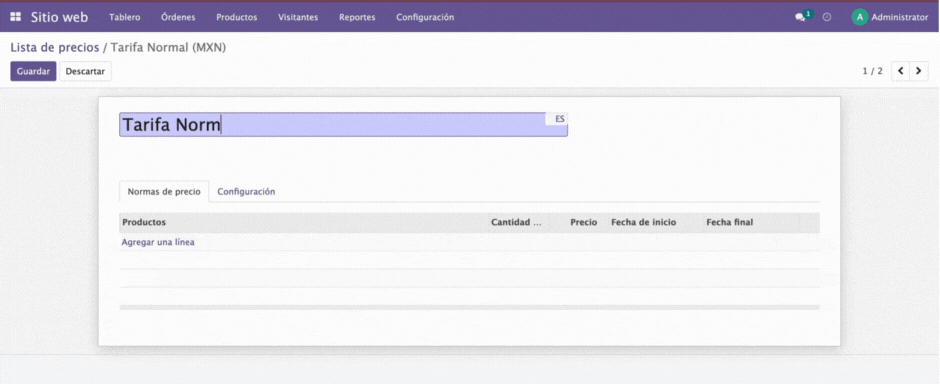940x384 pixels.
Task: Sort by Precio column header
Action: click(583, 222)
